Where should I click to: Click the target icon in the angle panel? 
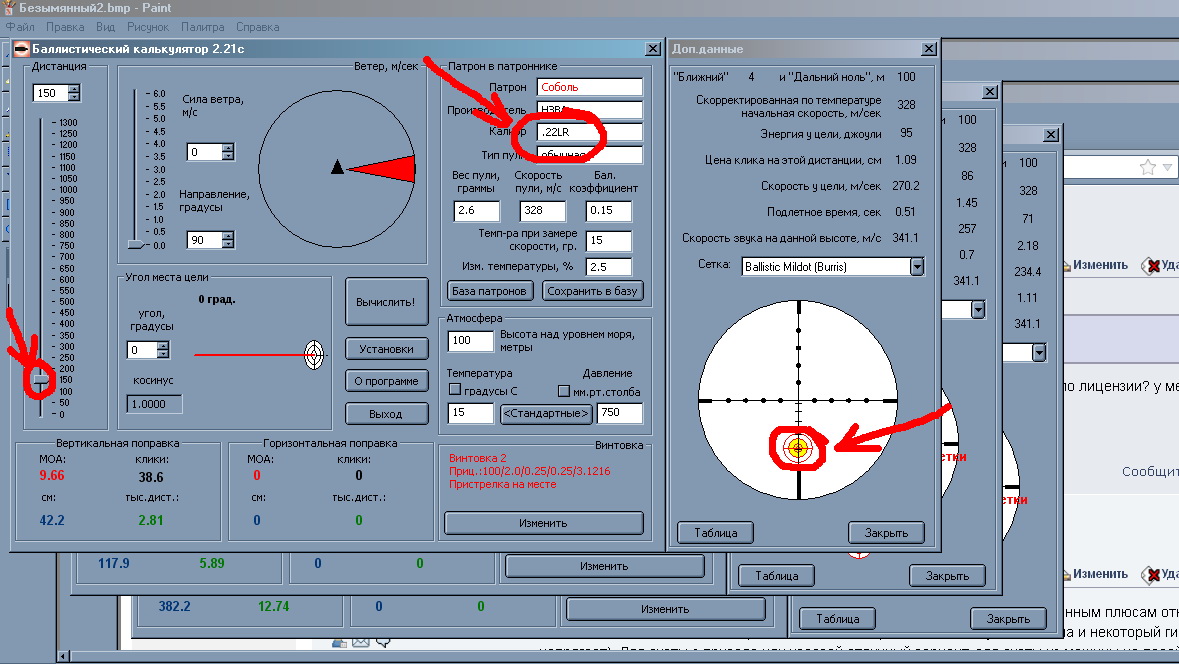(x=314, y=353)
